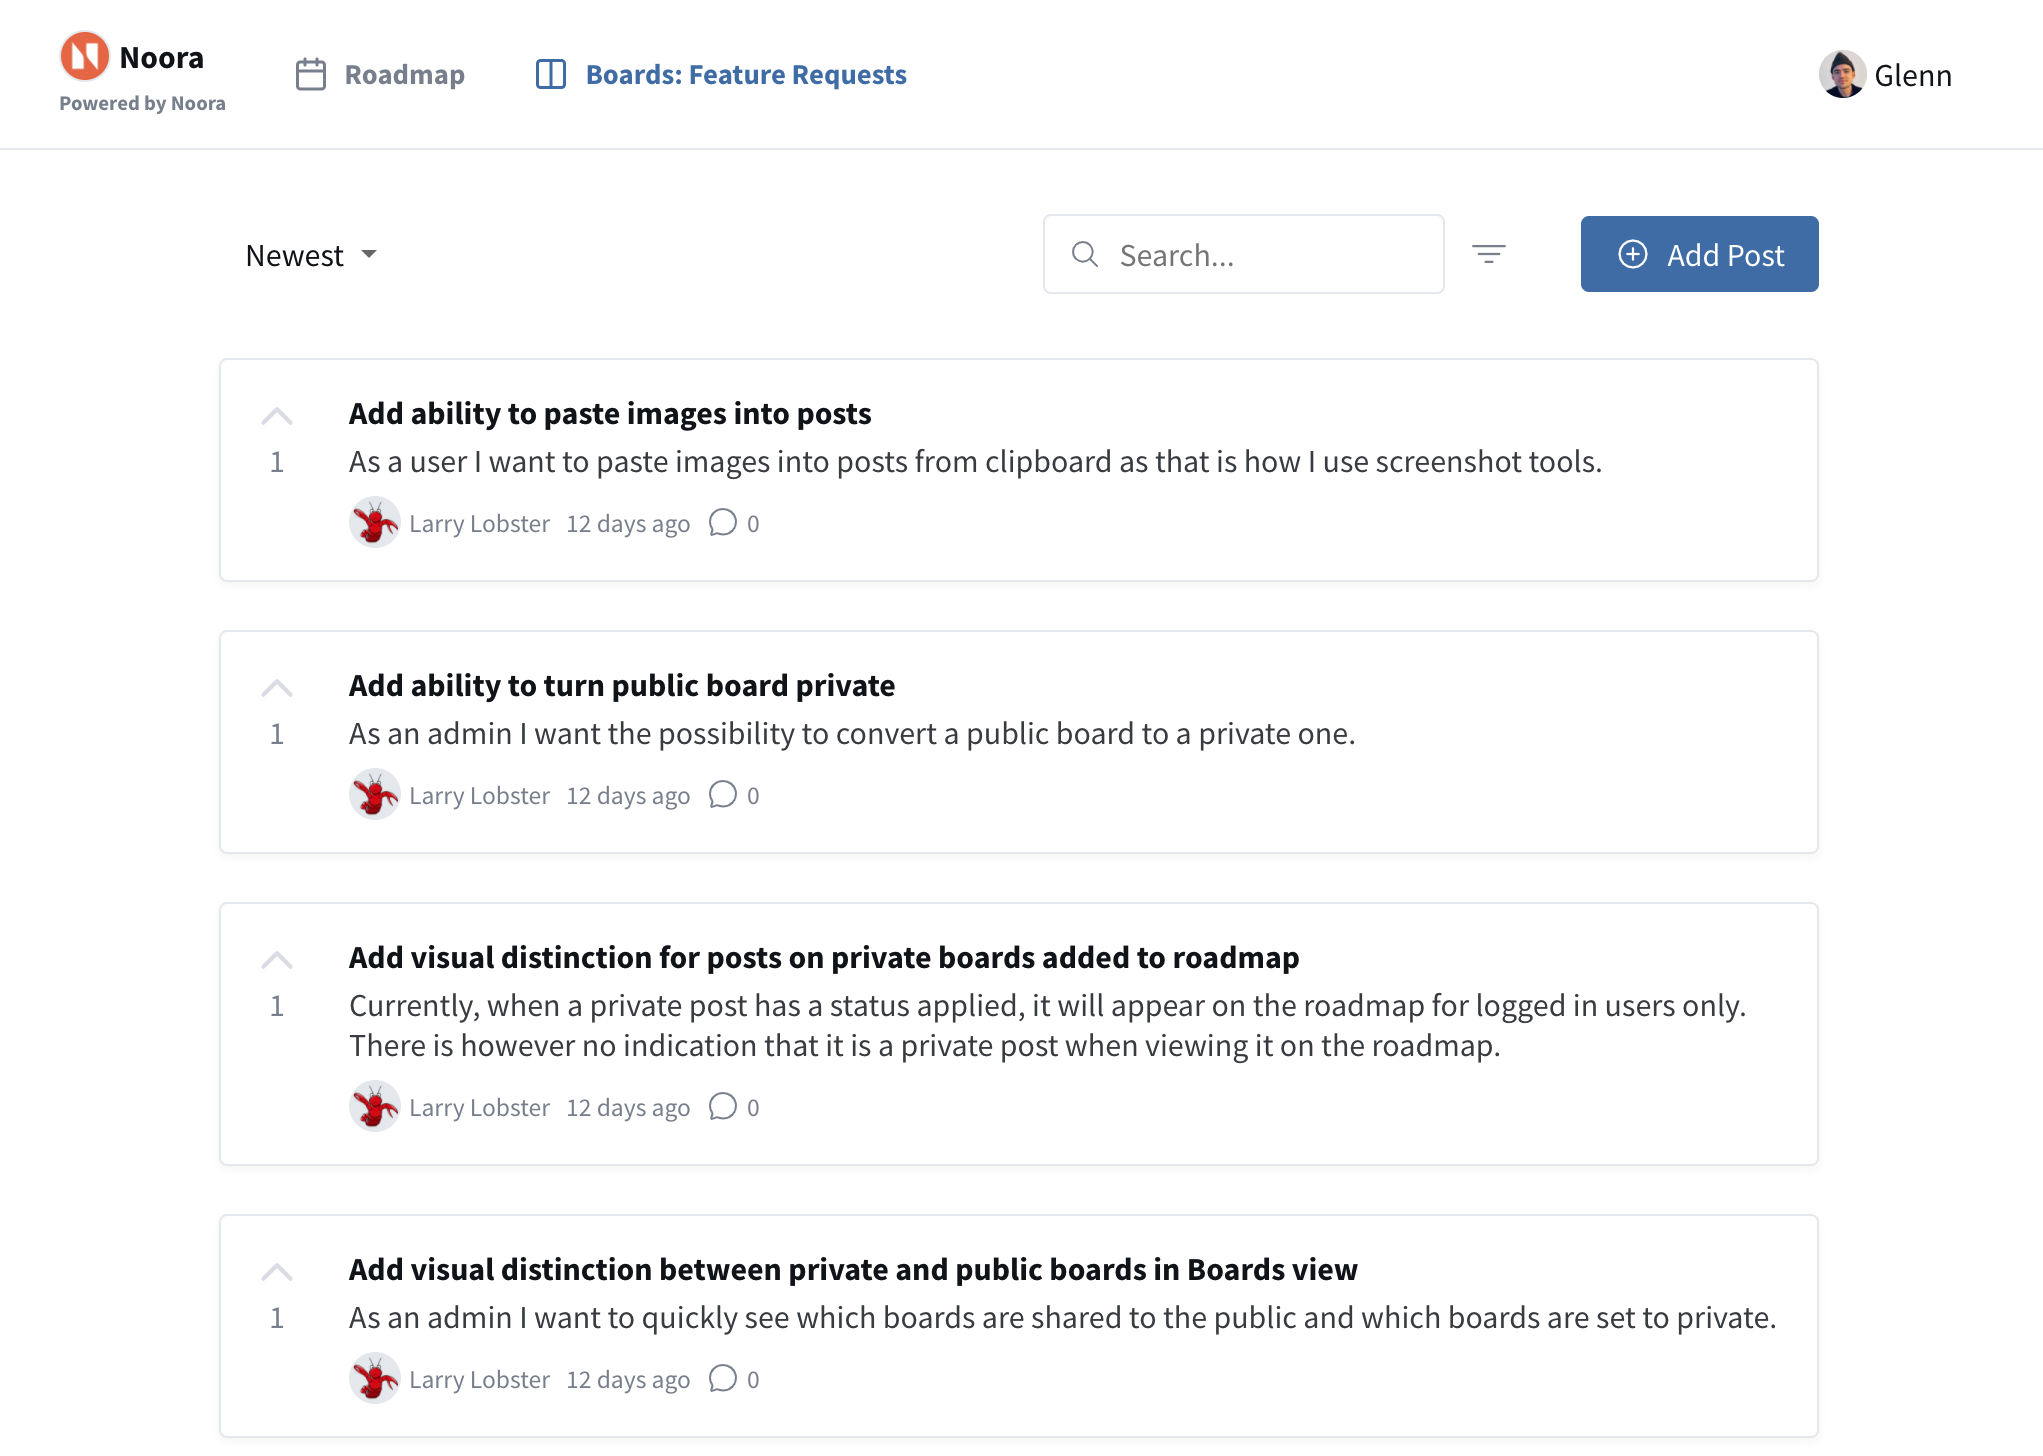Screen dimensions: 2043x1456
Task: Upvote the paste images into posts request
Action: 277,416
